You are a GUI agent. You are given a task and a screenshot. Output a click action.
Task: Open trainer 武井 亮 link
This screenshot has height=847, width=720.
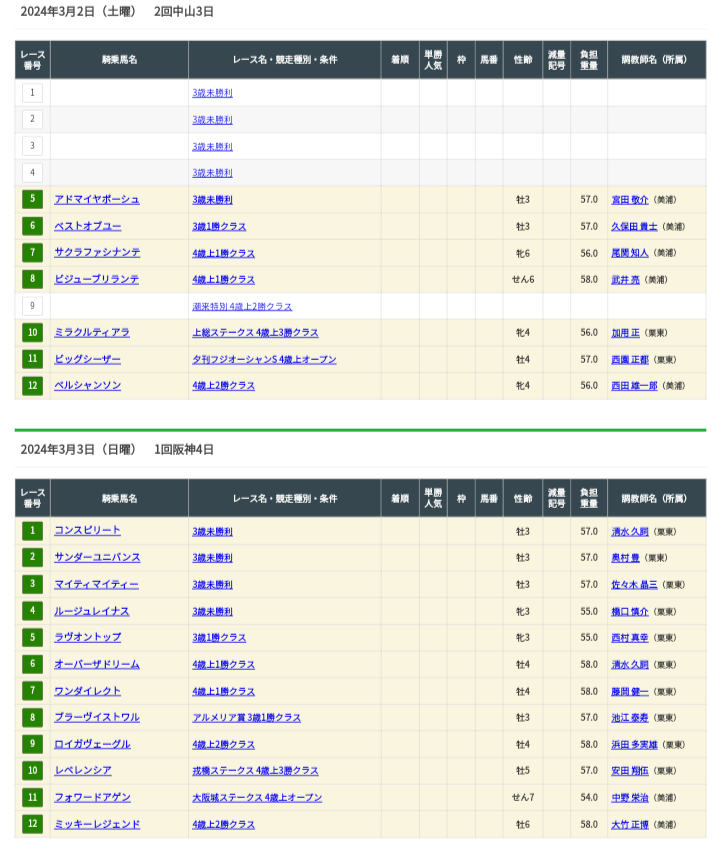click(x=625, y=279)
